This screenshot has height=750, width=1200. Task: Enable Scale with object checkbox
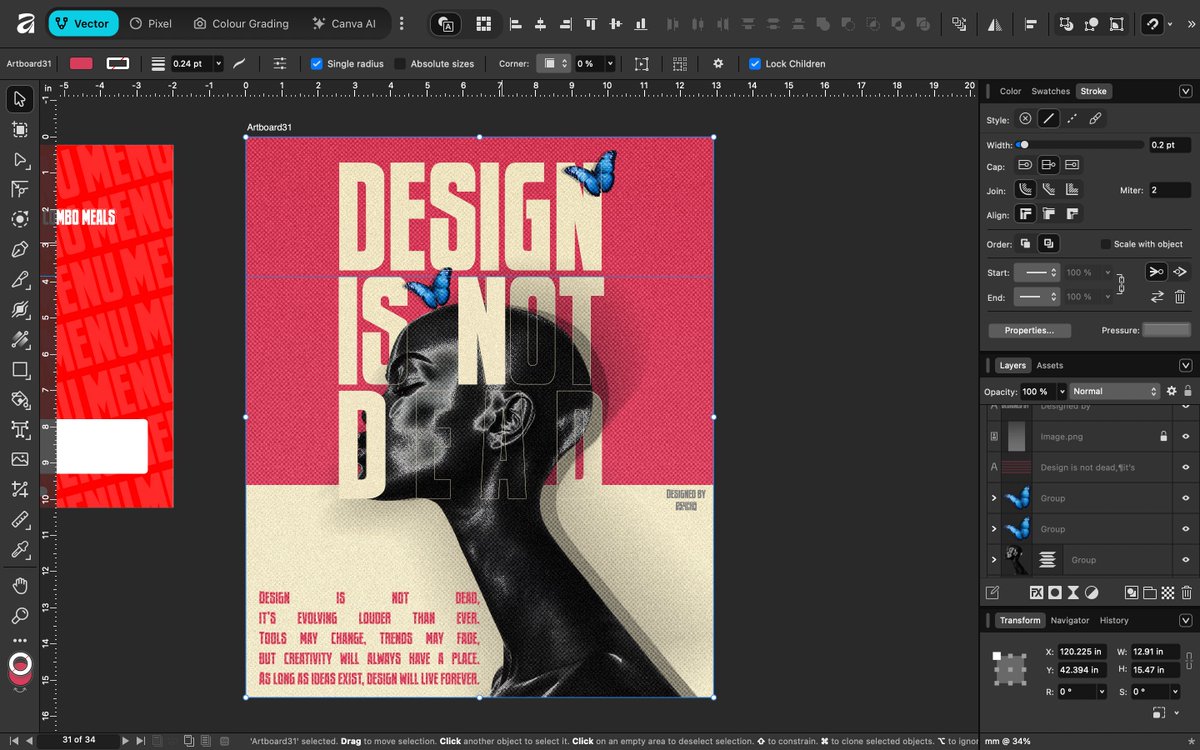coord(1106,244)
